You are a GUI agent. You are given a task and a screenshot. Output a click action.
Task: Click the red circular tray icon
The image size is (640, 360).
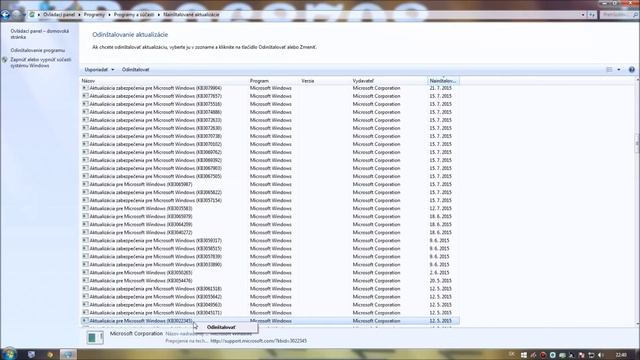click(x=543, y=355)
